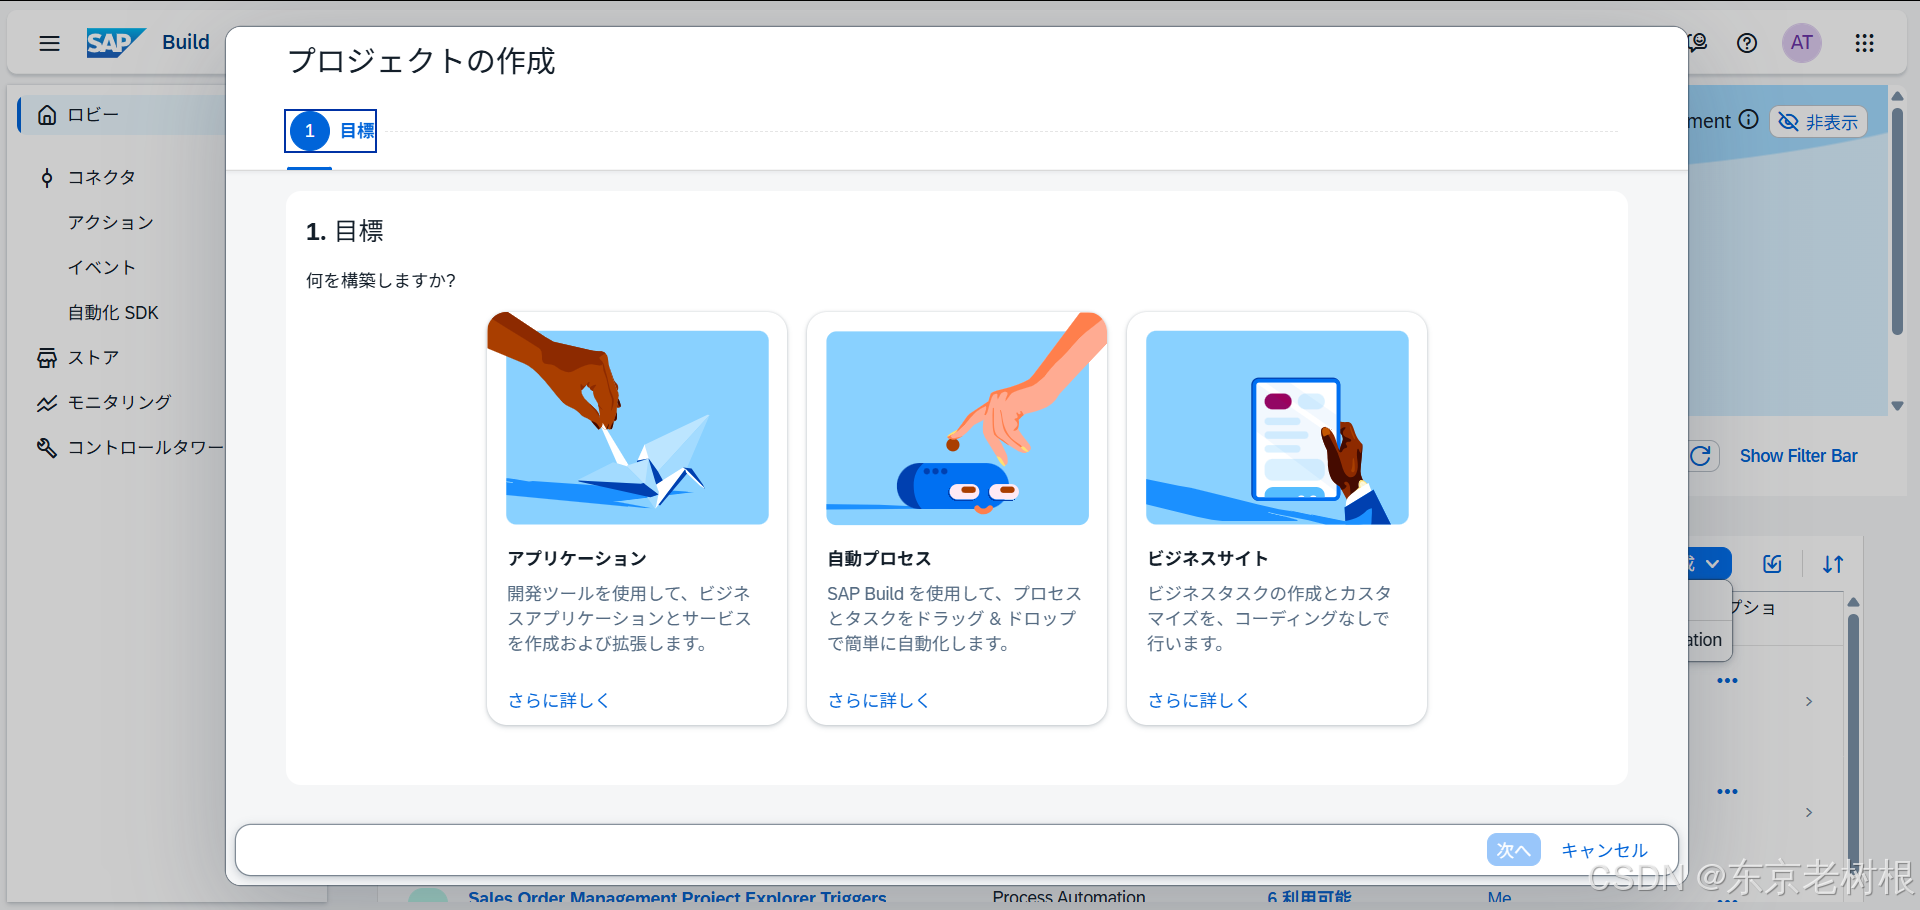Expand the blue dropdown arrow button
The width and height of the screenshot is (1920, 910).
pyautogui.click(x=1711, y=564)
